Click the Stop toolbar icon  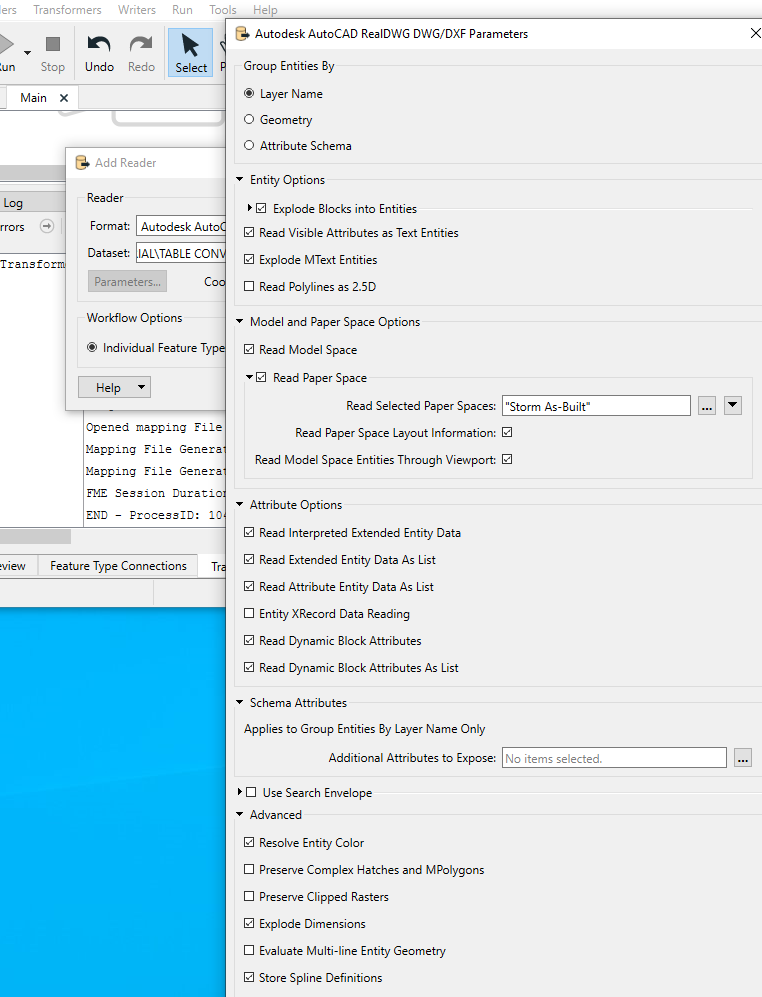coord(53,53)
